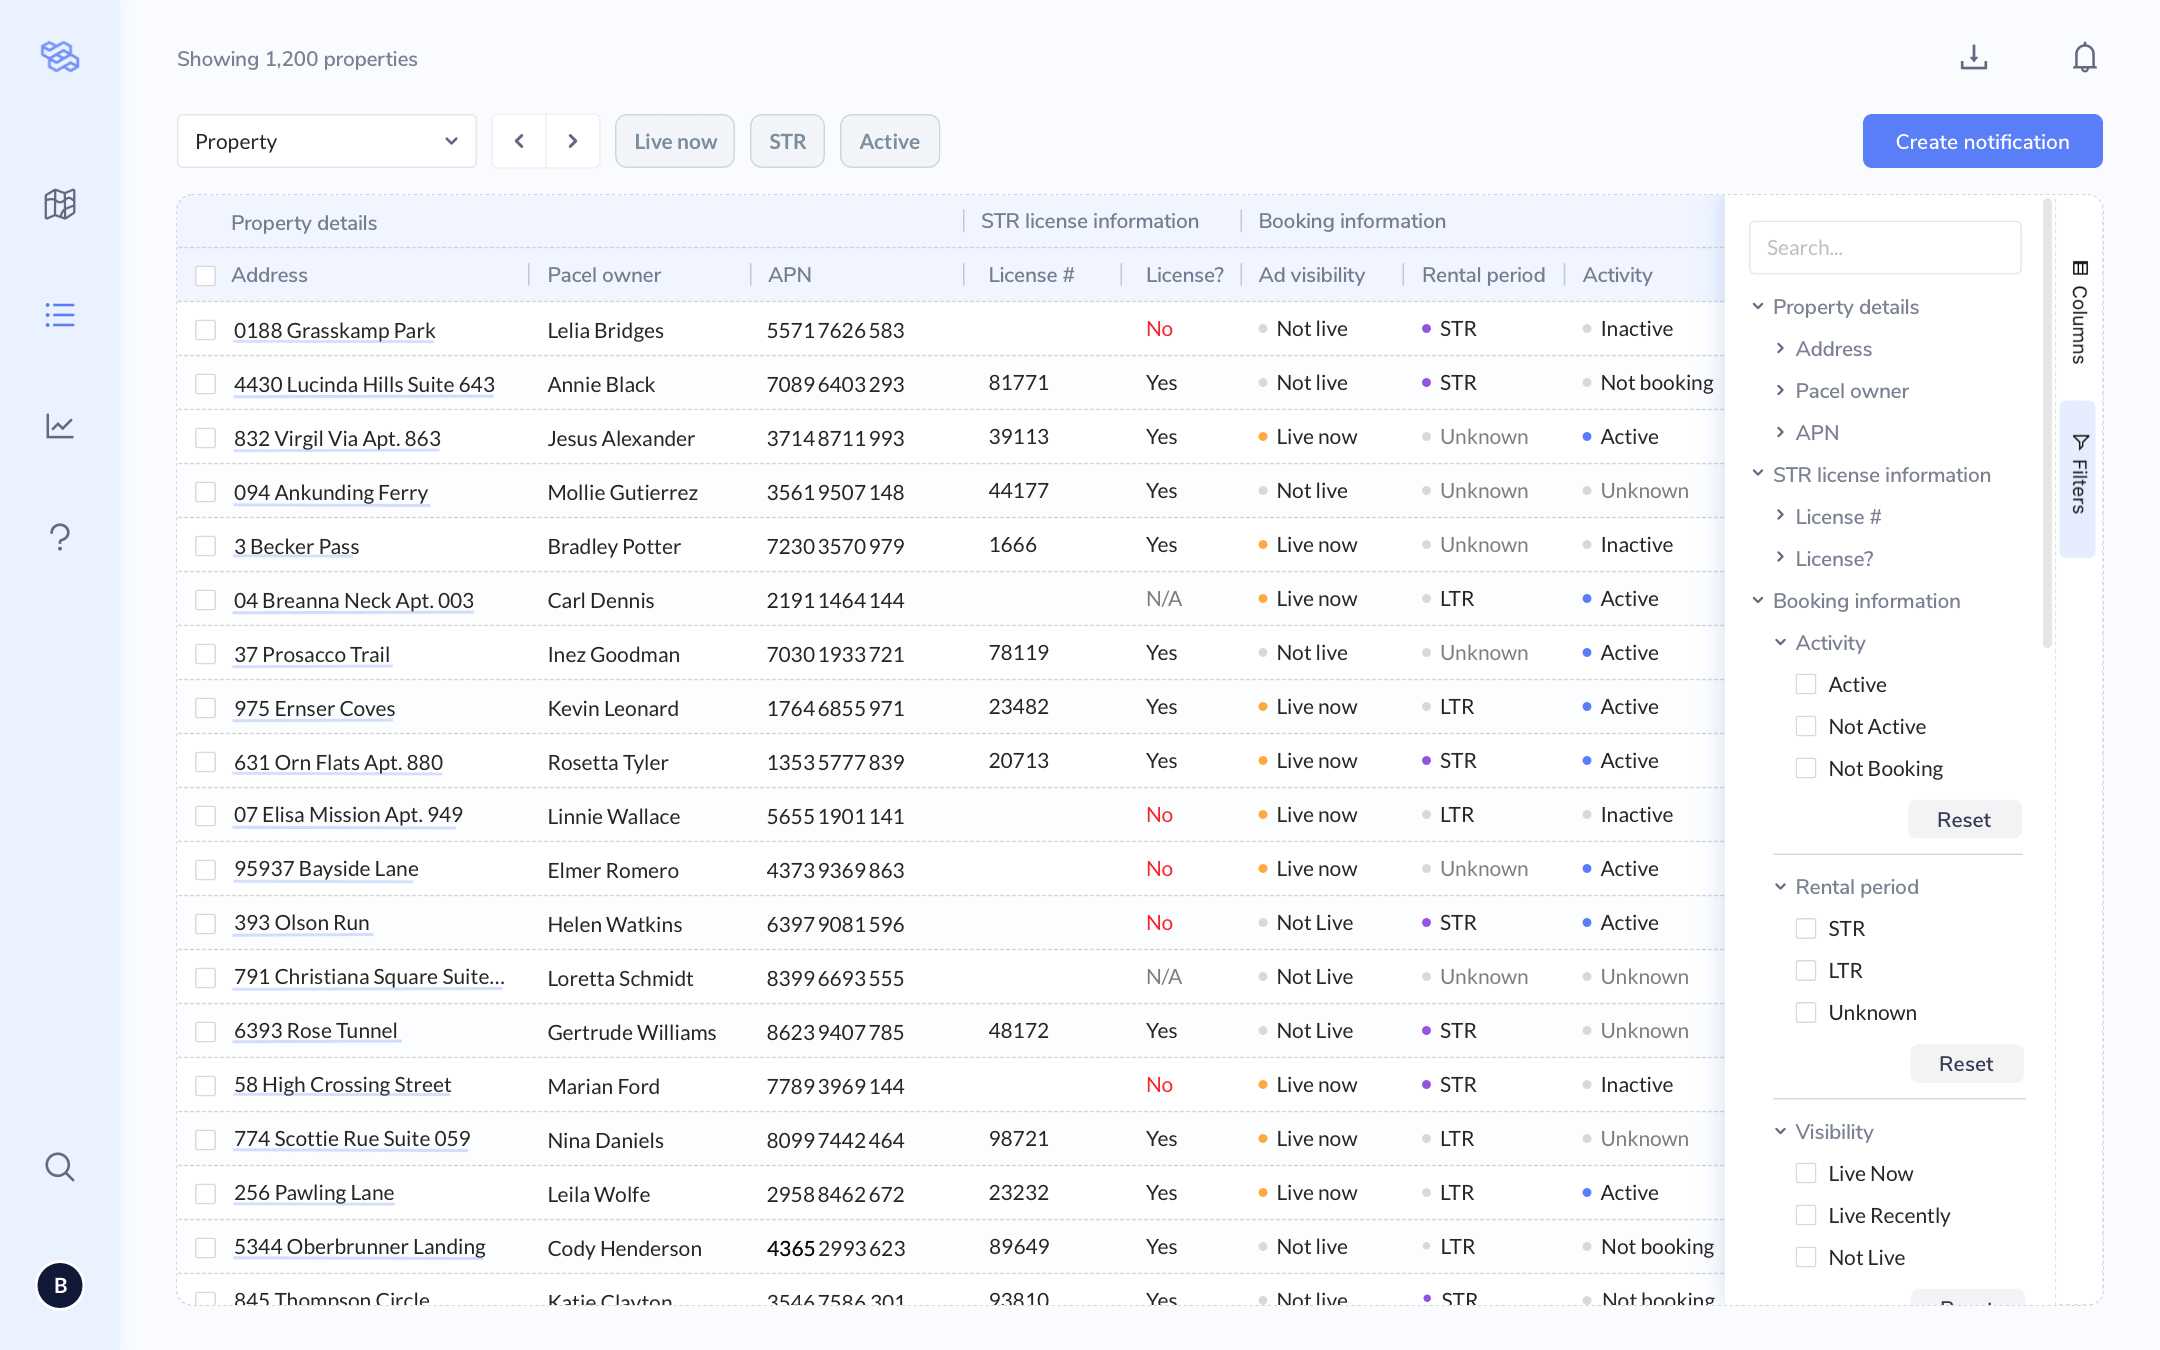Click the filter panel vertical scrollbar
Viewport: 2160px width, 1350px height.
coord(2047,420)
